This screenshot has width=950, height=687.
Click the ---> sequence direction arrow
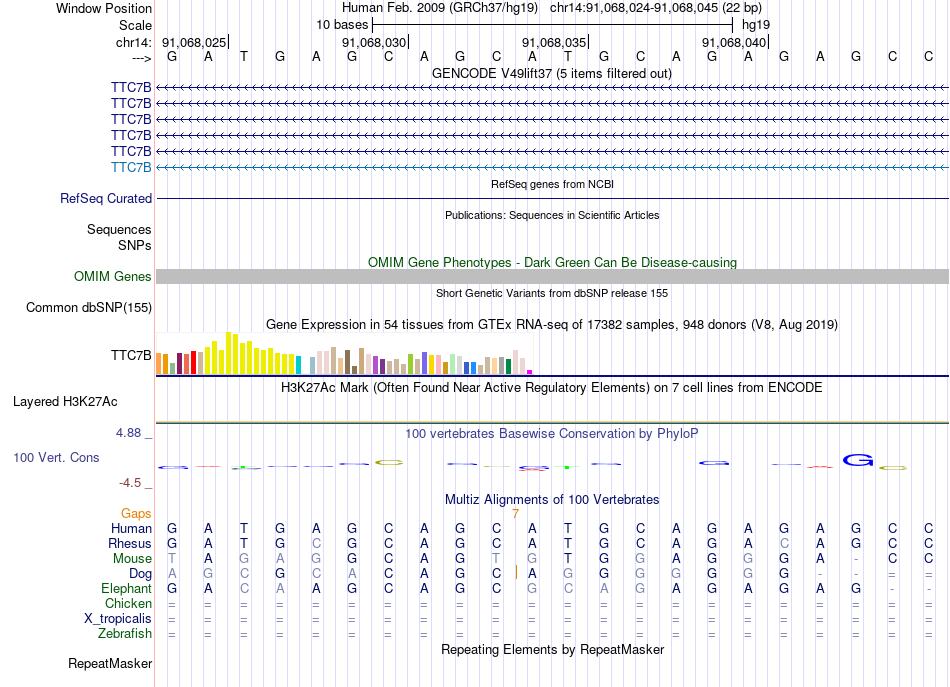click(141, 59)
